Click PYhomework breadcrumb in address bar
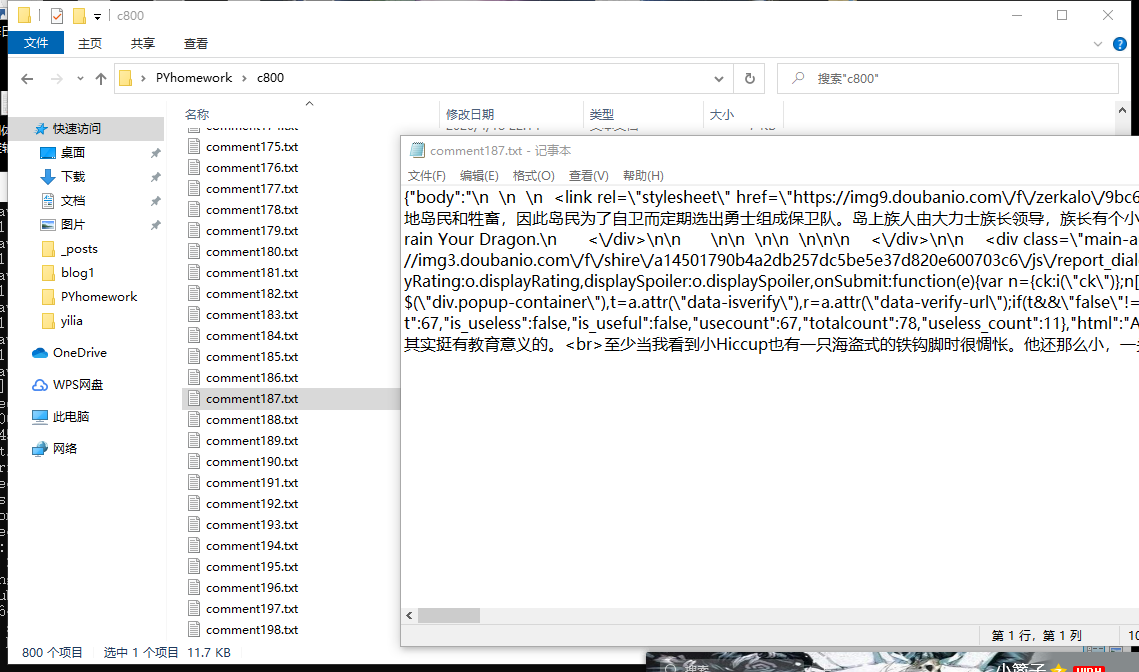1139x672 pixels. click(194, 78)
